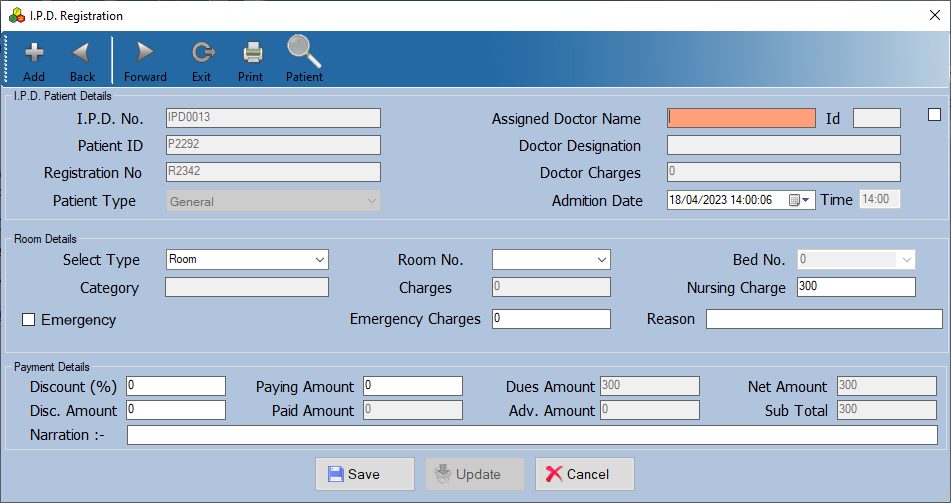Viewport: 951px width, 503px height.
Task: Click the Time field showing 14:00
Action: tap(879, 200)
